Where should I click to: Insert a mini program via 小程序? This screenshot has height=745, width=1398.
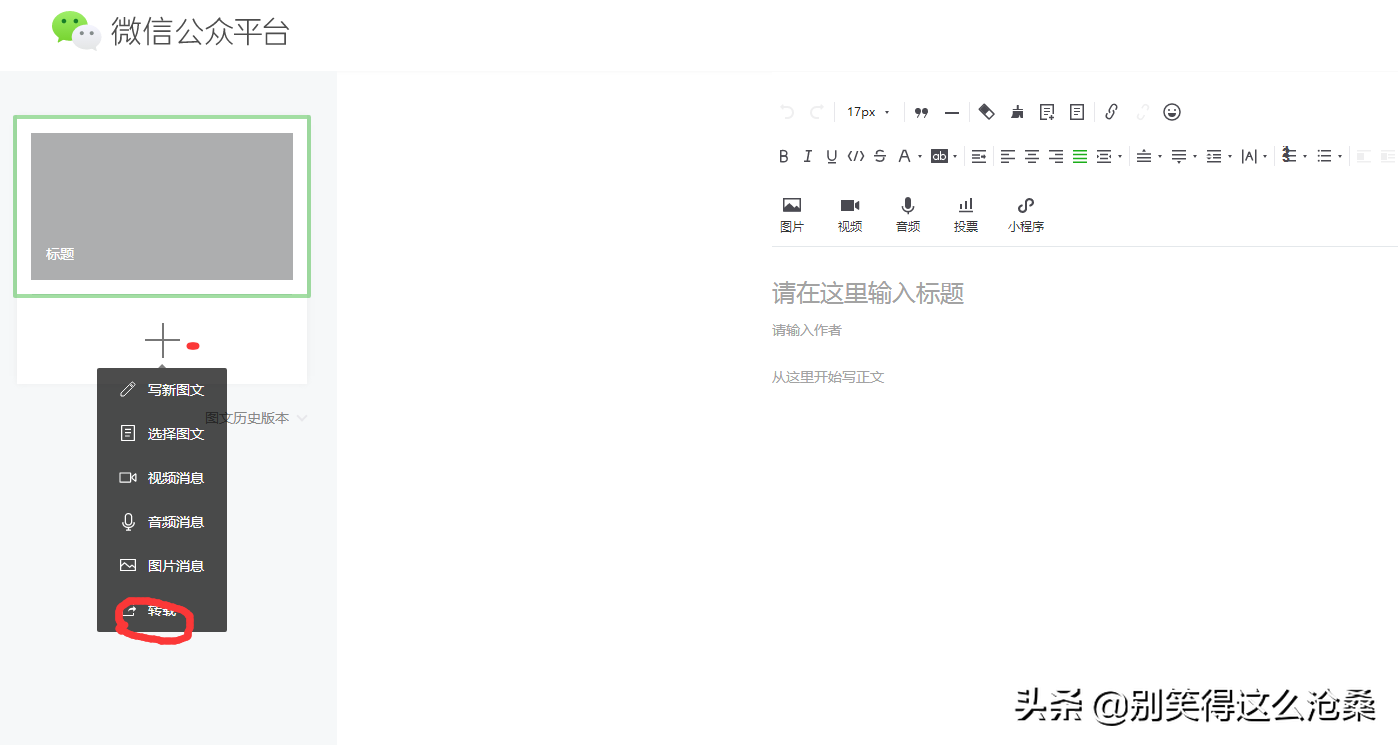coord(1026,215)
